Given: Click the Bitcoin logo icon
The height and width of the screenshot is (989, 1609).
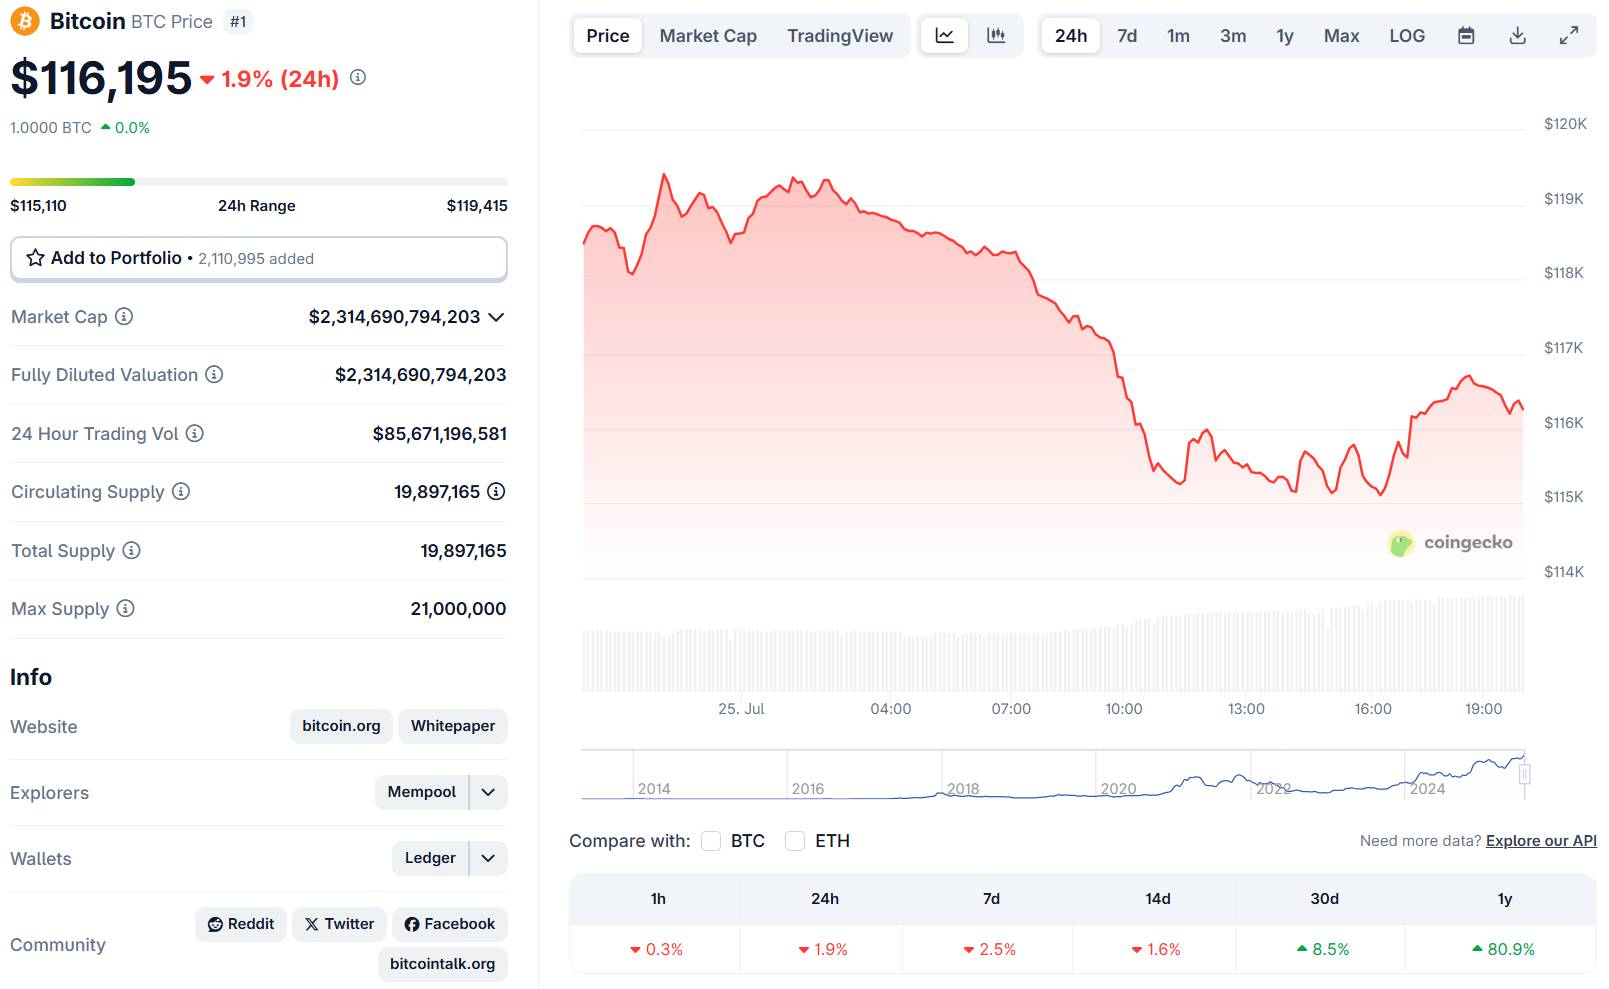Looking at the screenshot, I should 25,21.
